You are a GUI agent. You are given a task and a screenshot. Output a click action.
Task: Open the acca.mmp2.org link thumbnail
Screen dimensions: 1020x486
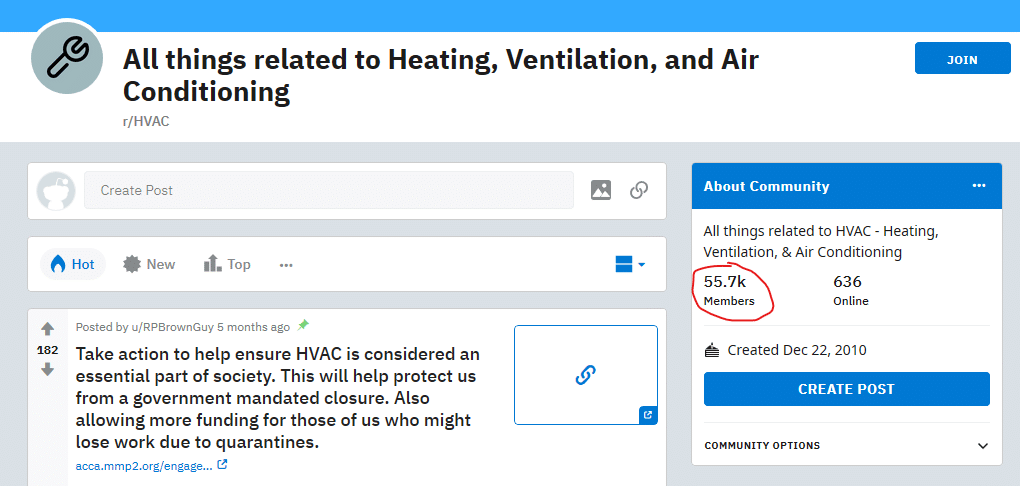[585, 375]
